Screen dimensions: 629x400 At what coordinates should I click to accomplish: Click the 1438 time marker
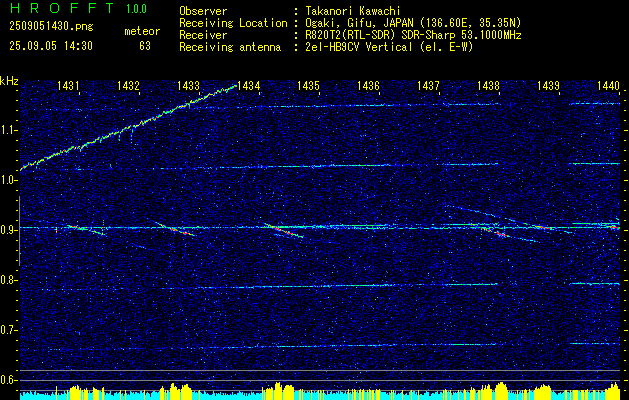click(x=488, y=85)
